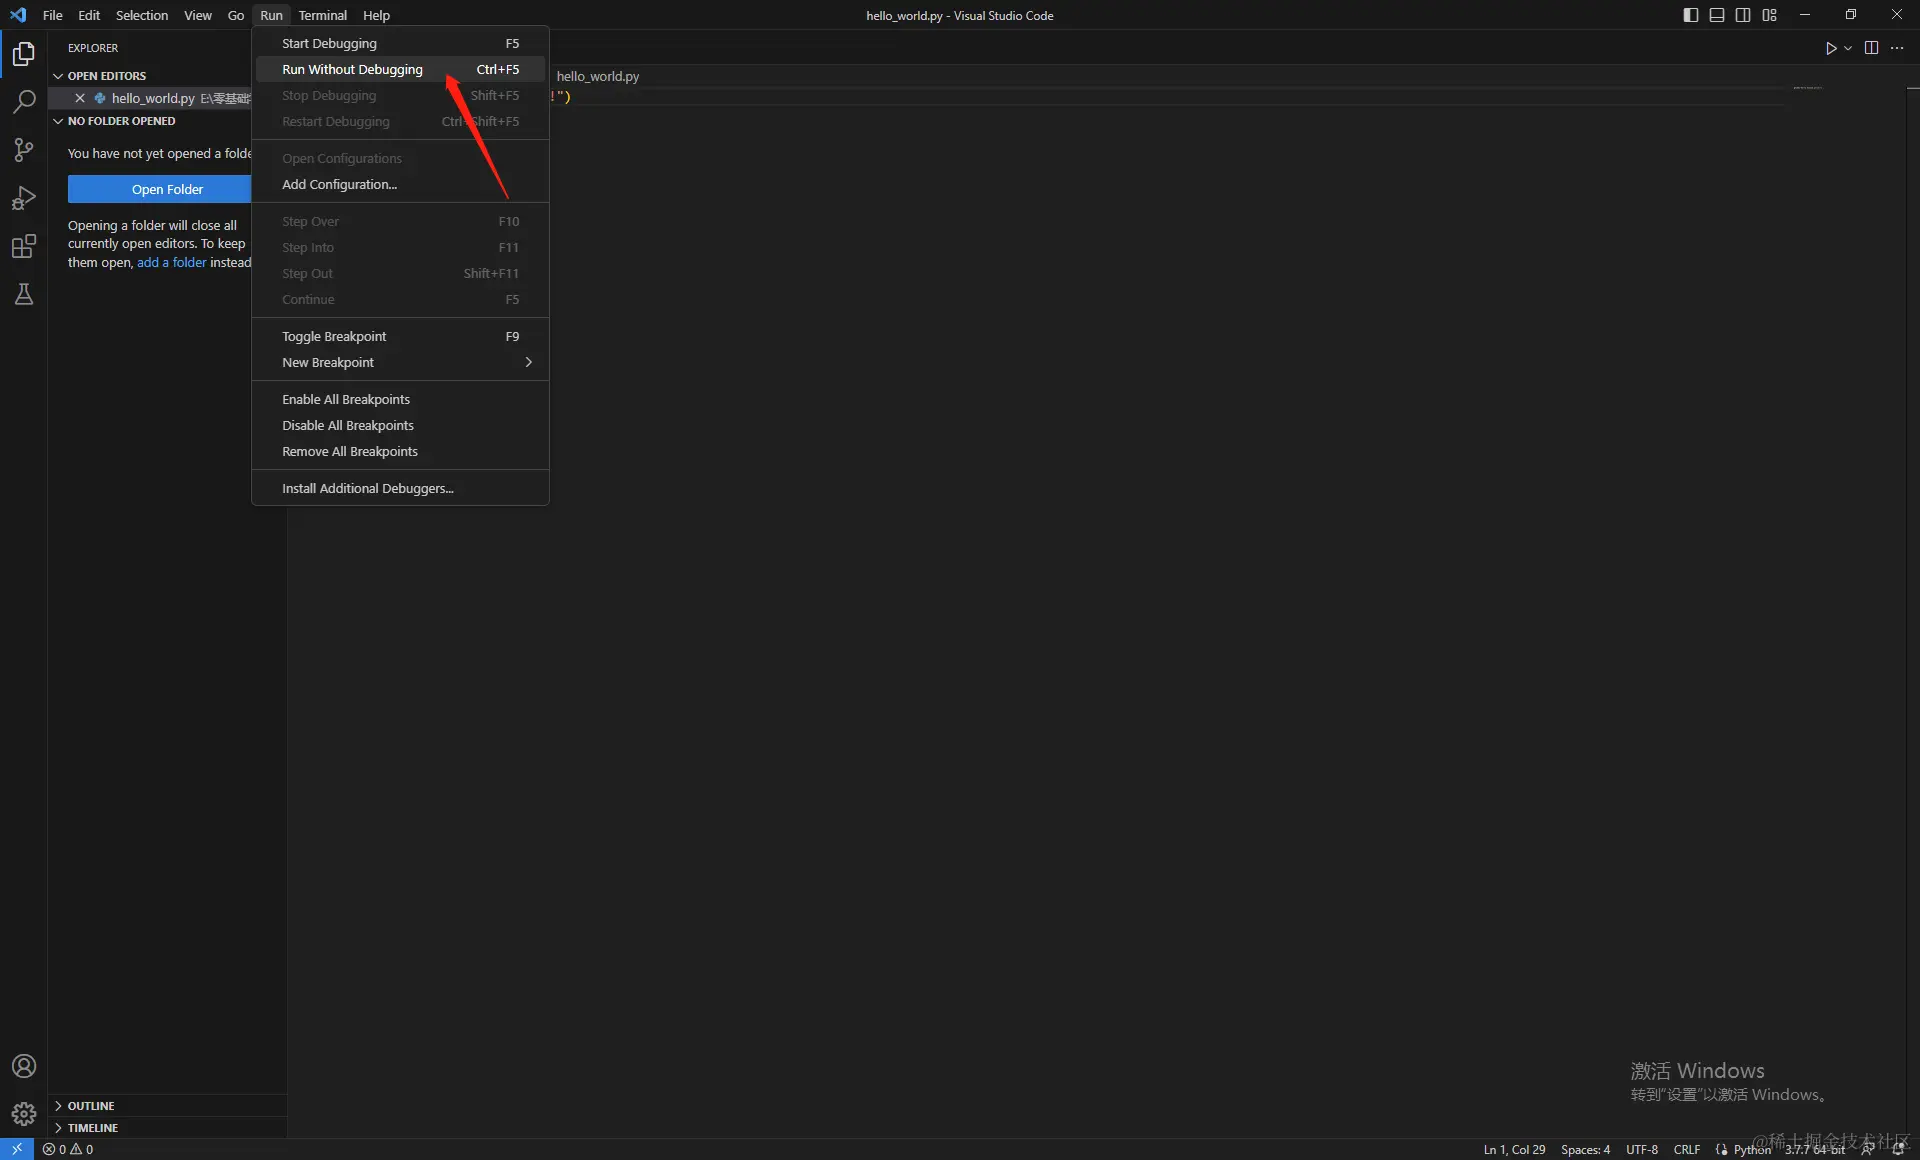The image size is (1920, 1160).
Task: Select Run Without Debugging menu entry
Action: click(x=352, y=70)
